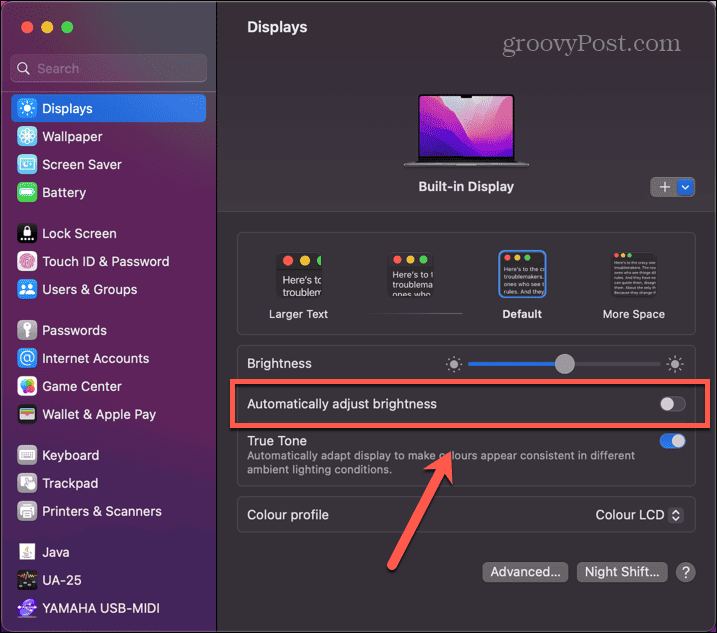Click the UA-25 waveform icon

point(27,580)
